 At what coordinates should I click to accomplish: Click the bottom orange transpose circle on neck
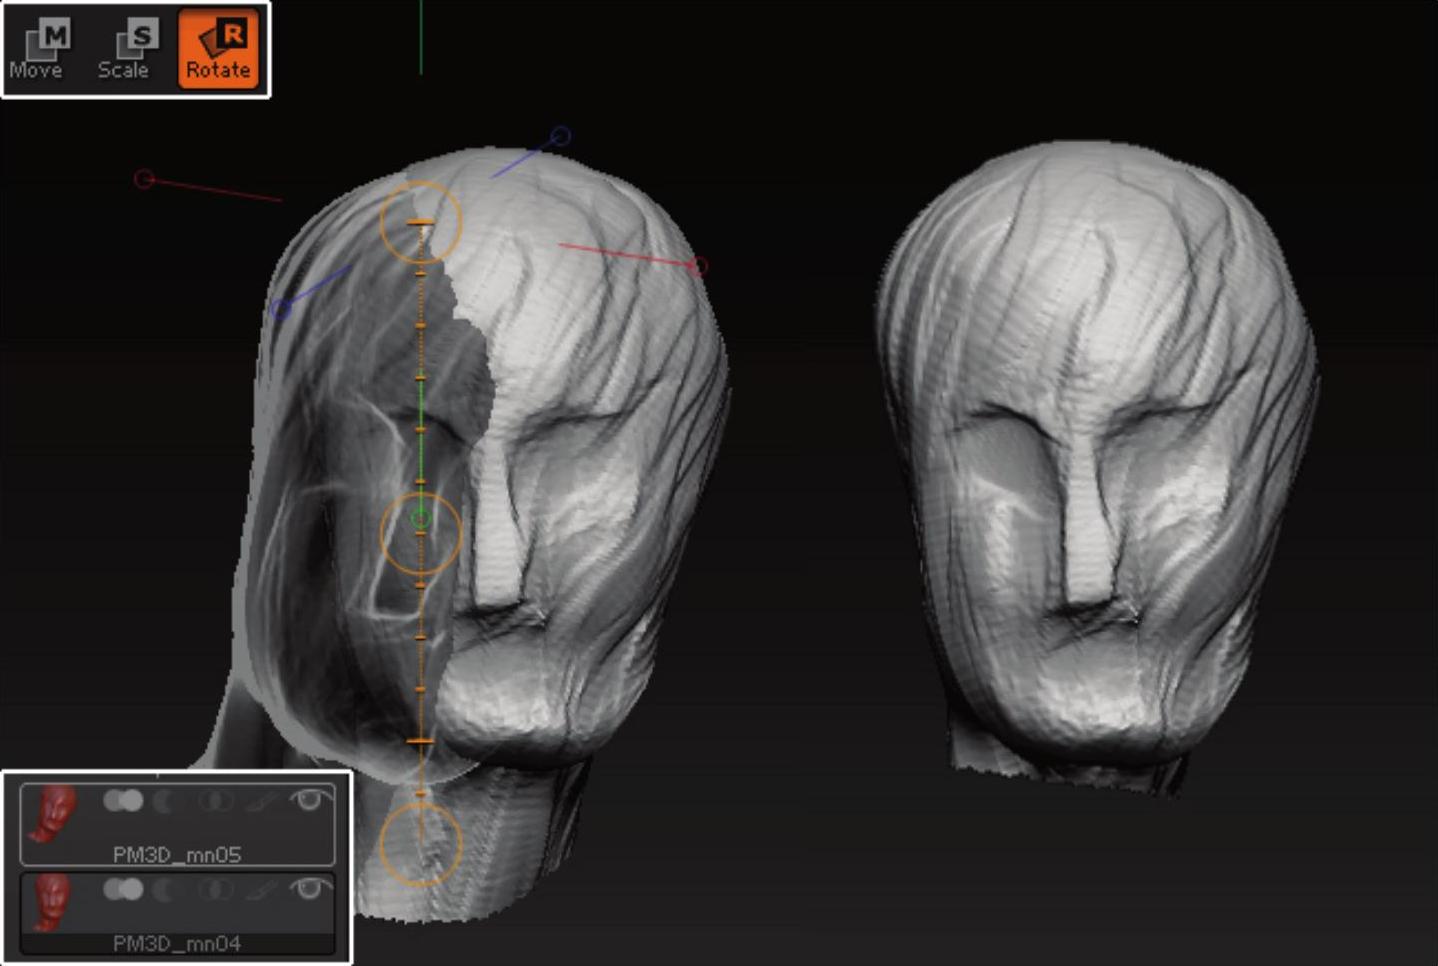point(421,843)
